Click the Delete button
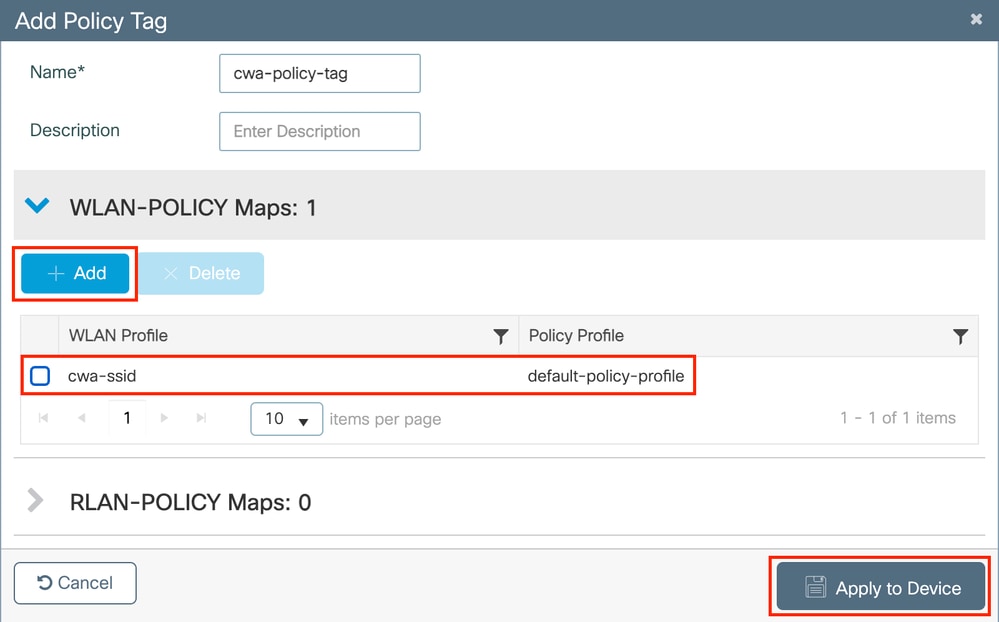The height and width of the screenshot is (622, 999). pos(200,273)
